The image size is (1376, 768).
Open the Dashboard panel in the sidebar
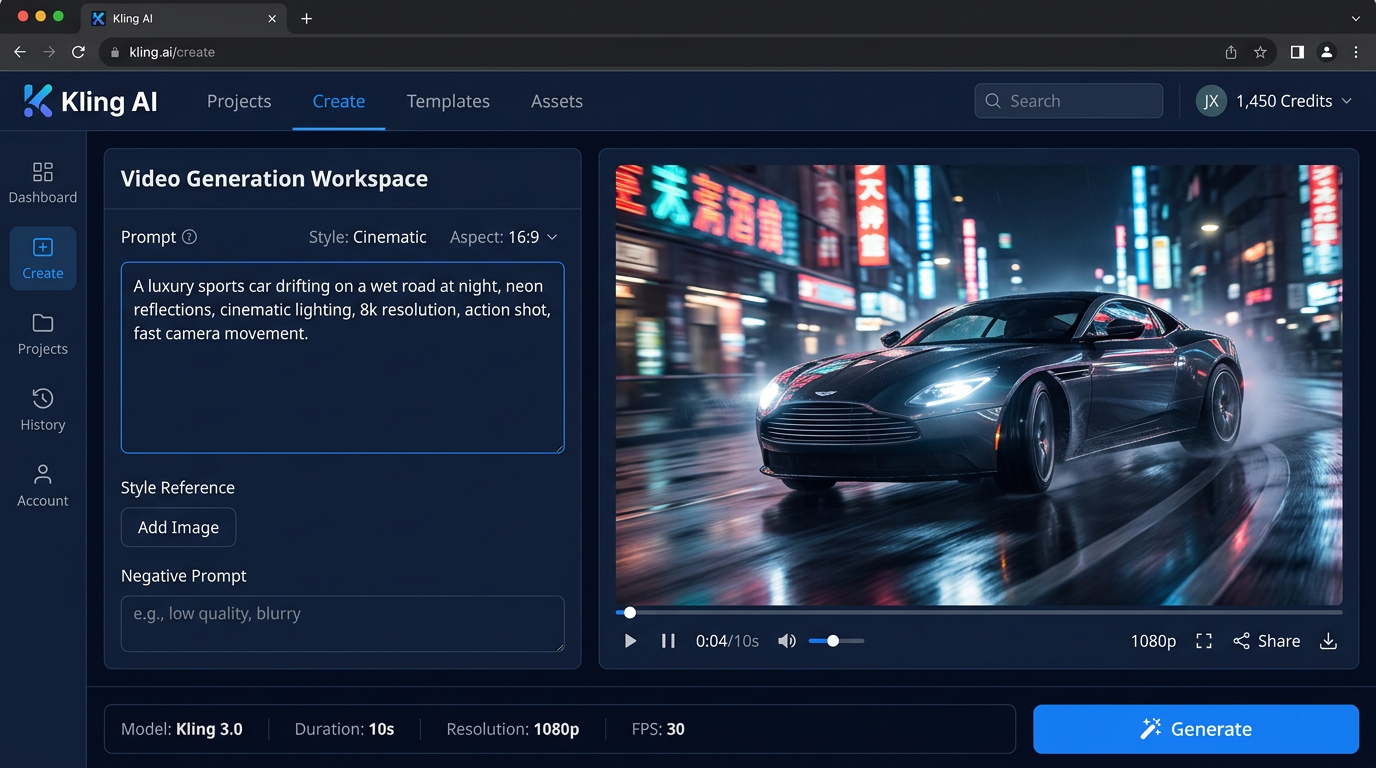(x=42, y=180)
